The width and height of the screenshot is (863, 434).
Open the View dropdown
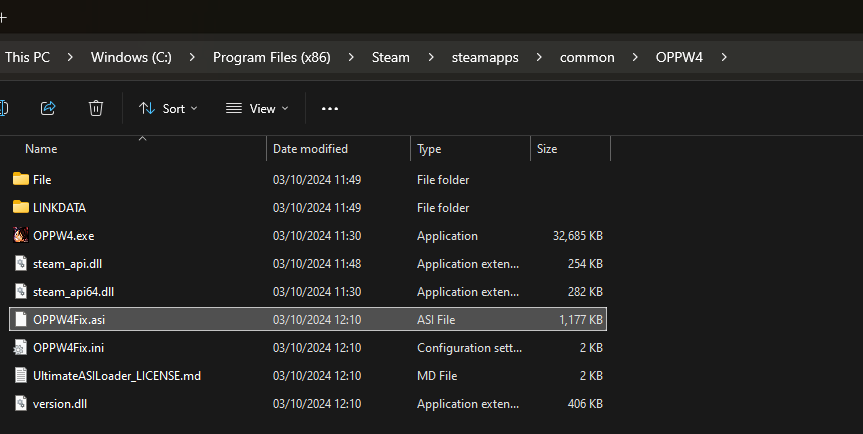pyautogui.click(x=257, y=108)
